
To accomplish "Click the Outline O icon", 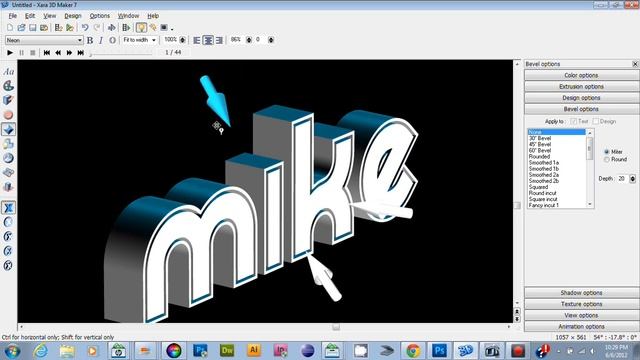I will click(x=112, y=40).
